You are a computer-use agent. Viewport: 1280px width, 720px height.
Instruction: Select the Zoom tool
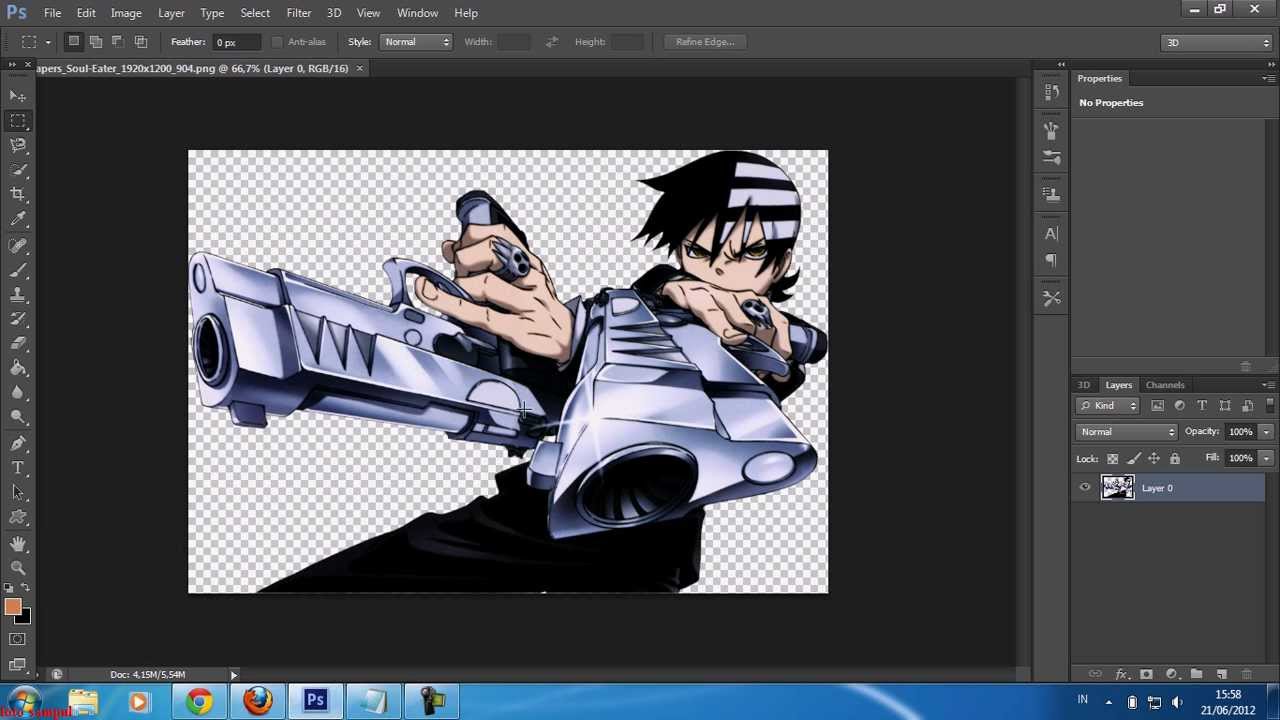pyautogui.click(x=18, y=567)
